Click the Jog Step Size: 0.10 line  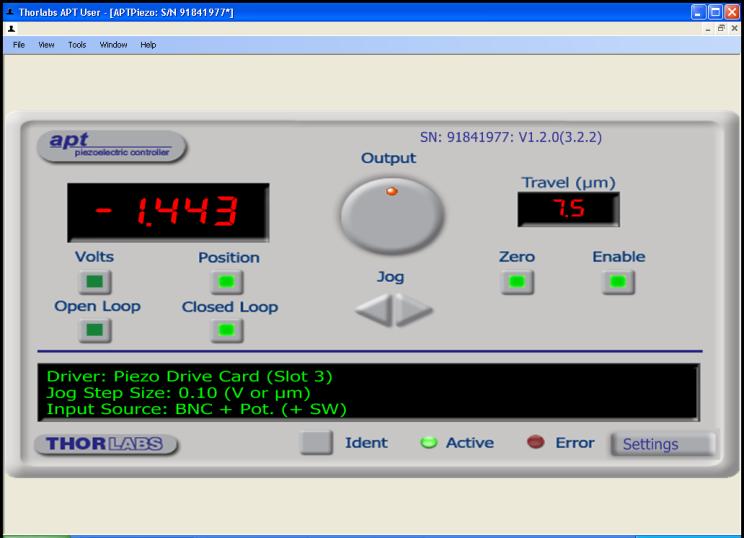[x=178, y=393]
